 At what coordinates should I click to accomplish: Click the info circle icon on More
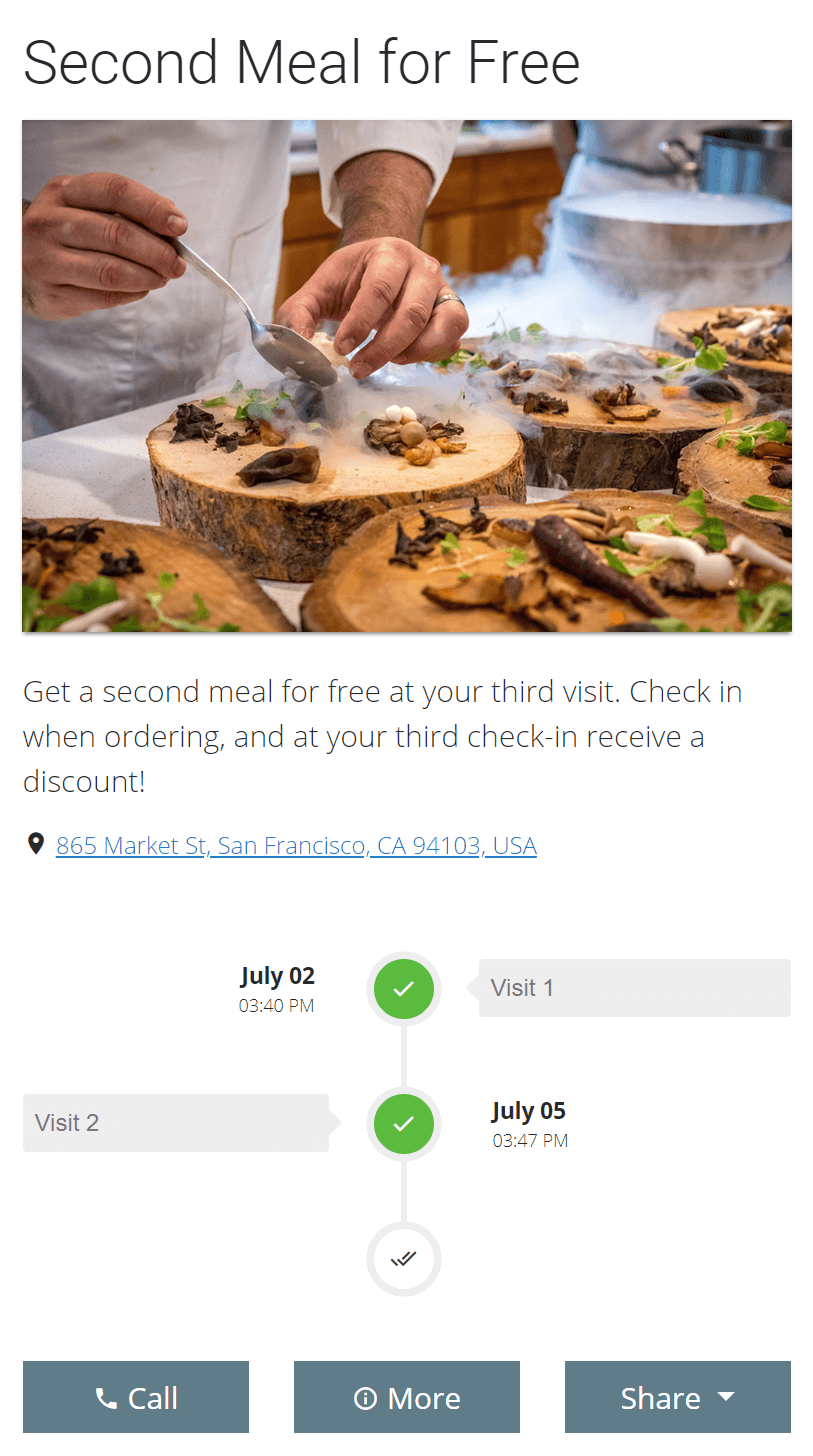[366, 1398]
